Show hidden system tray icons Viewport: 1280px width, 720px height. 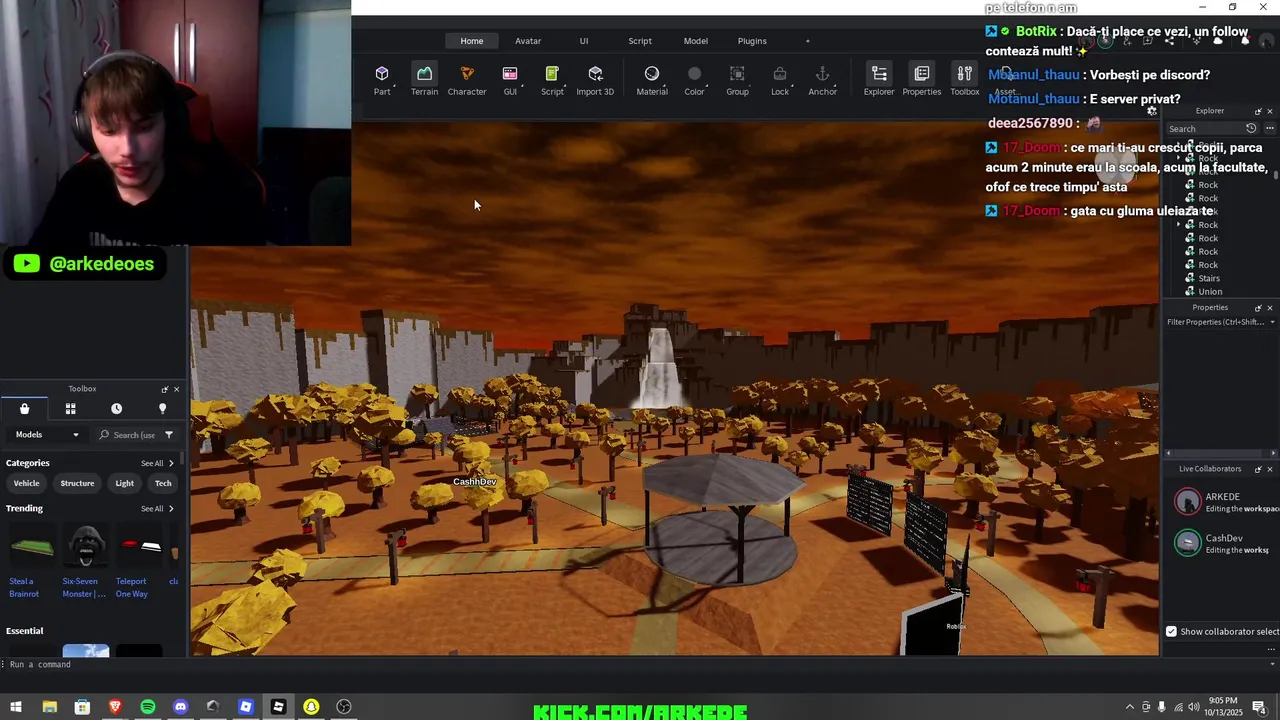pyautogui.click(x=1130, y=707)
